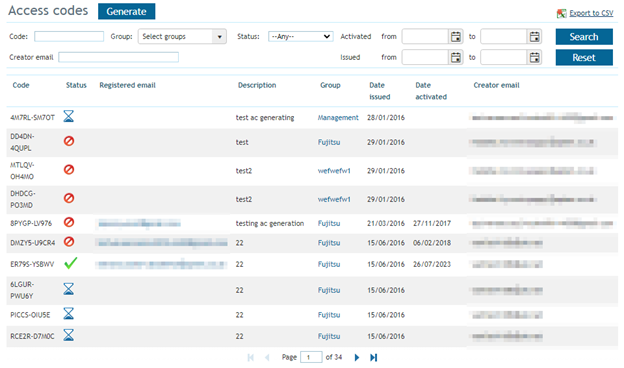Image resolution: width=624 pixels, height=368 pixels.
Task: Click Registered email column header
Action: [x=127, y=85]
